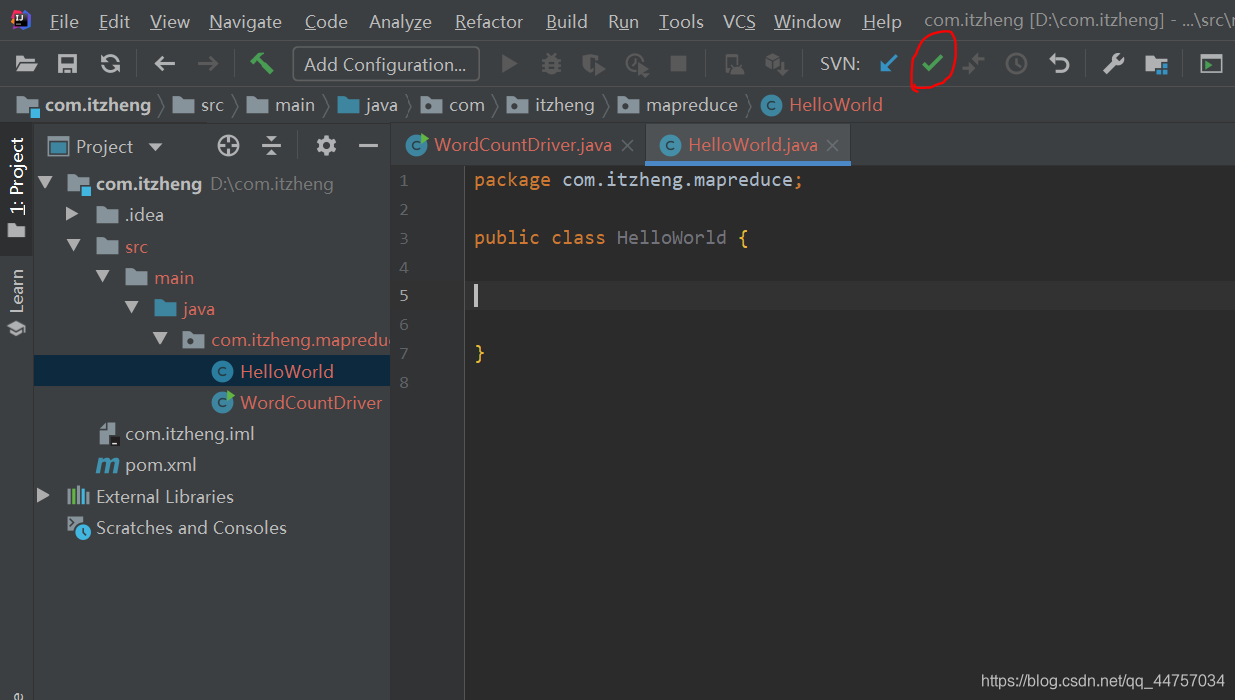This screenshot has width=1235, height=700.
Task: Open Project panel gear settings
Action: coord(326,146)
